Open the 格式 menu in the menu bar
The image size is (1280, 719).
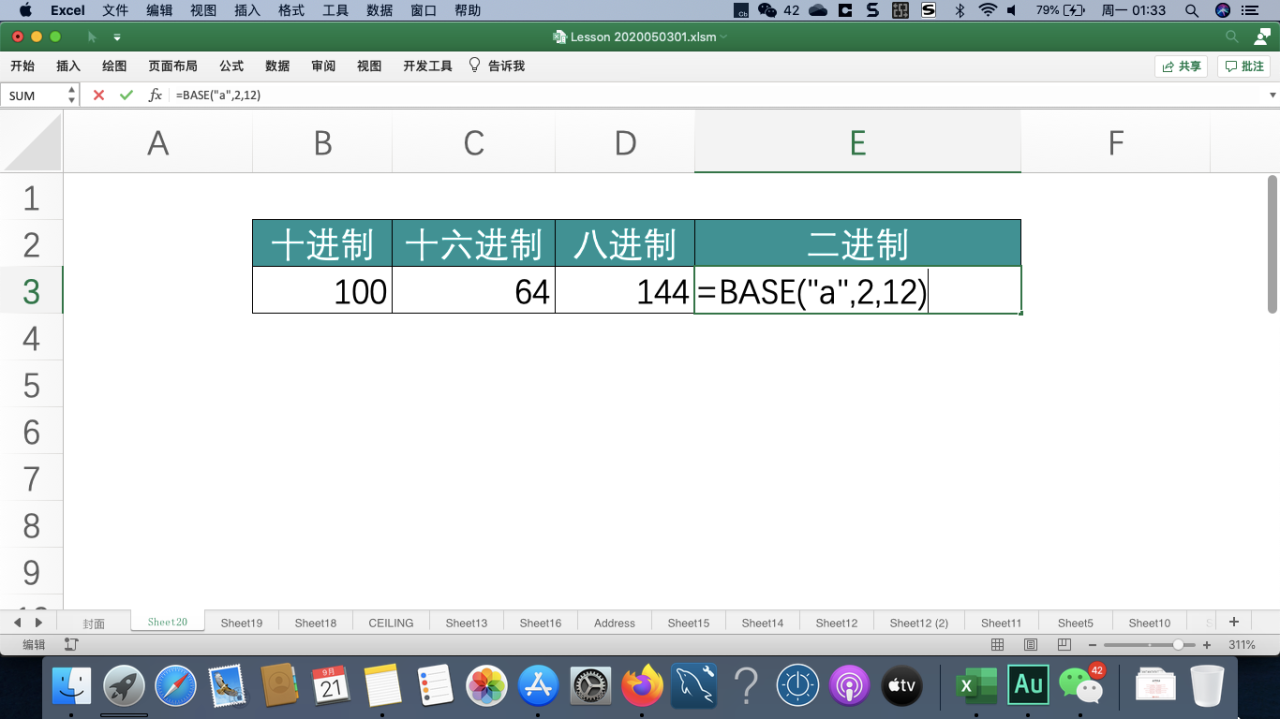tap(291, 10)
